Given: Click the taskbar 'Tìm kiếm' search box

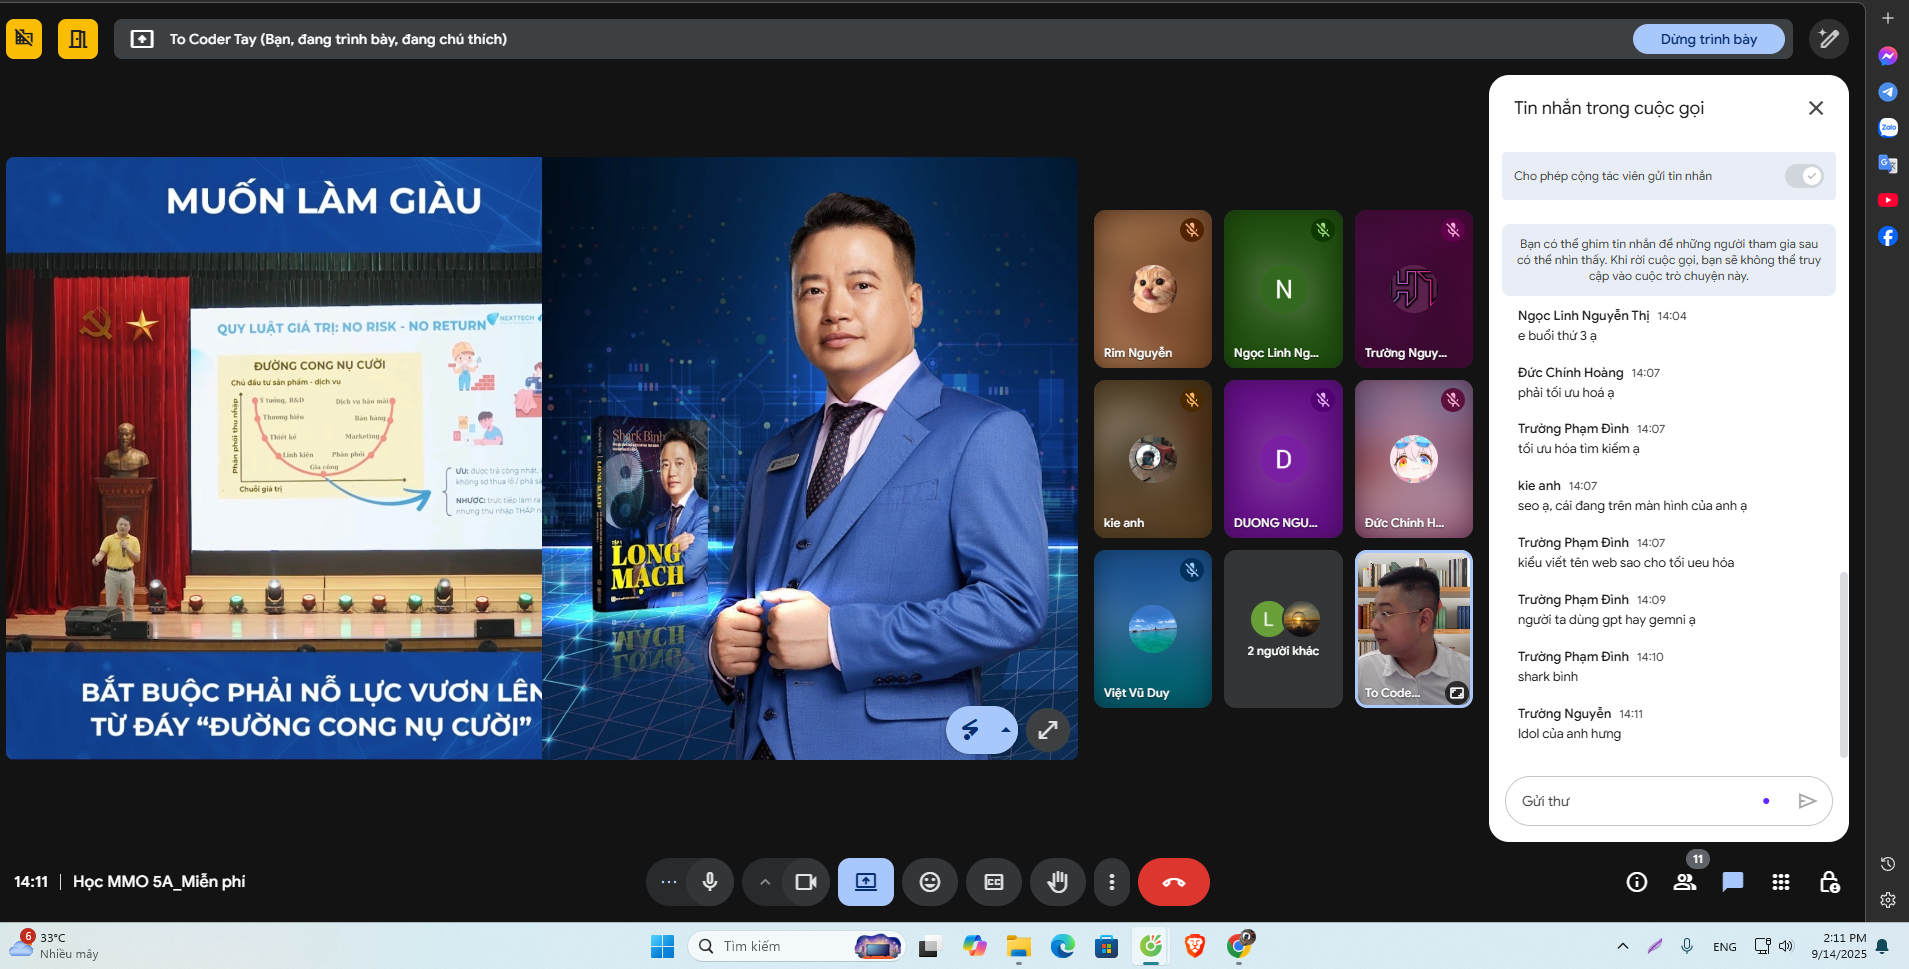Looking at the screenshot, I should 797,946.
